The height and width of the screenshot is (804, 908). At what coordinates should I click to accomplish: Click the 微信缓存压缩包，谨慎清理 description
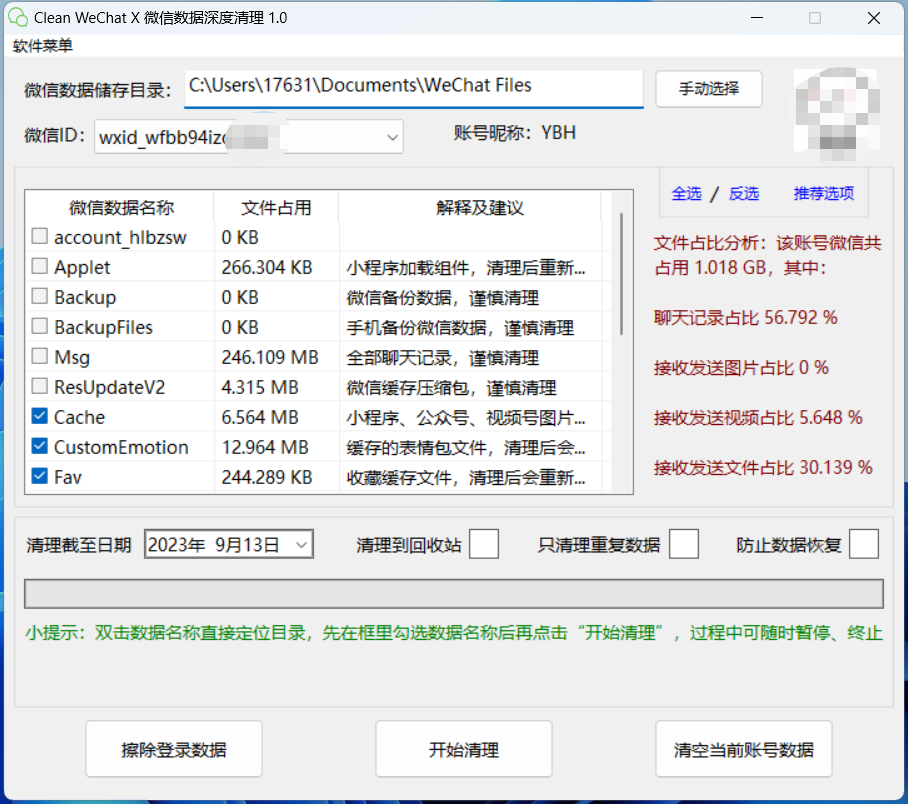point(451,388)
